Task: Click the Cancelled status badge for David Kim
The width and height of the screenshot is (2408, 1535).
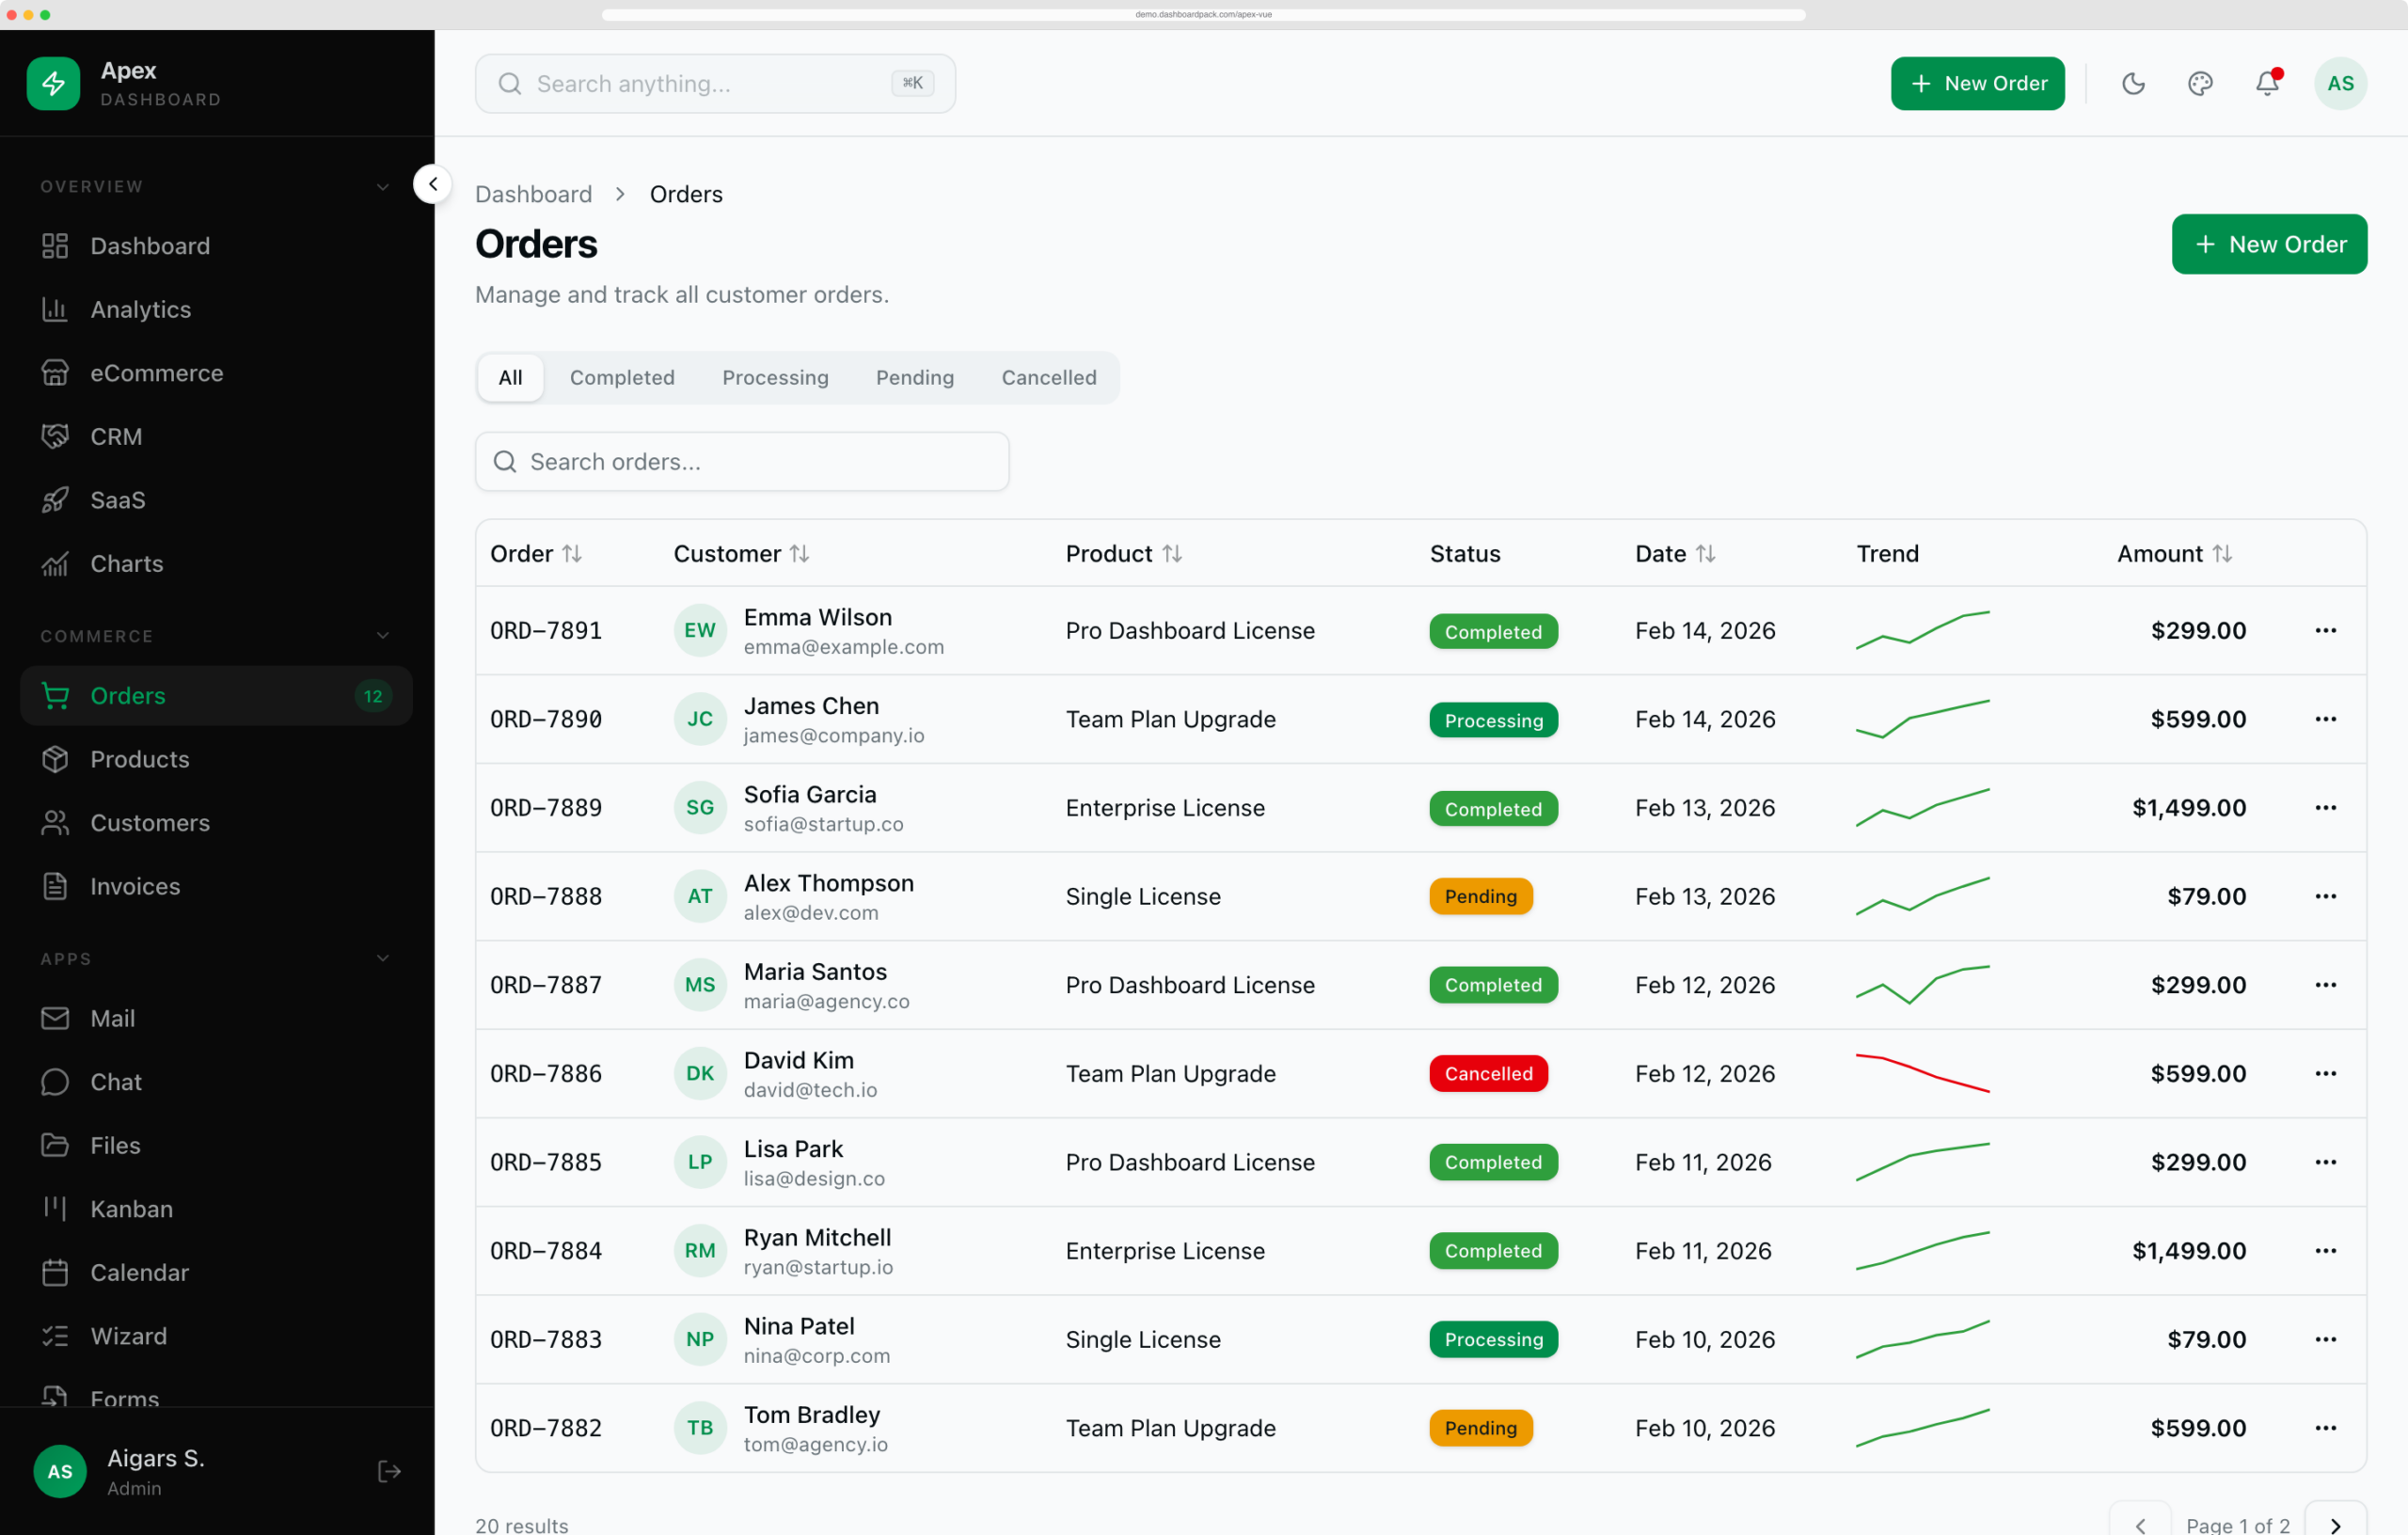Action: pos(1488,1073)
